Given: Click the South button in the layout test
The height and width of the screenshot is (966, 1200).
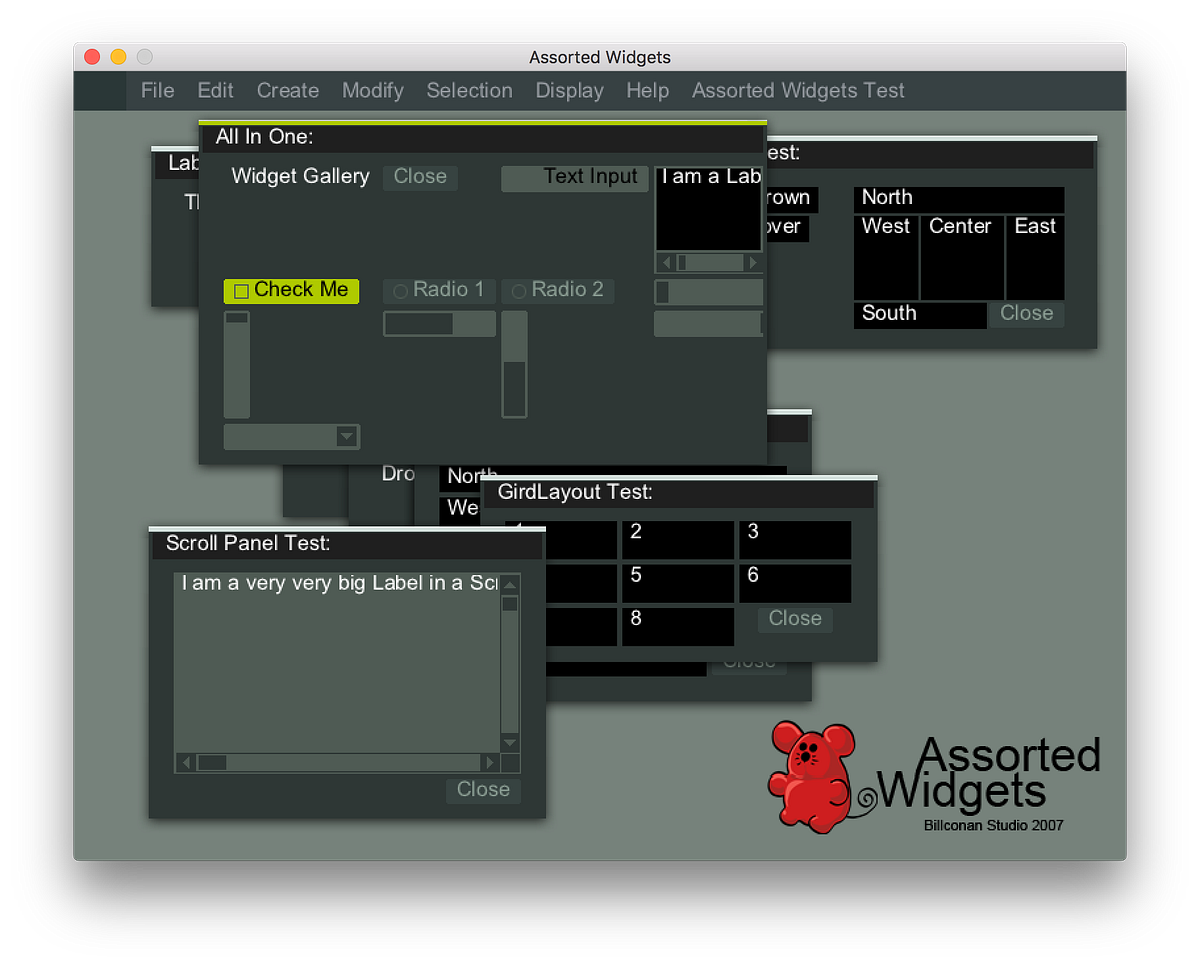Looking at the screenshot, I should [919, 313].
